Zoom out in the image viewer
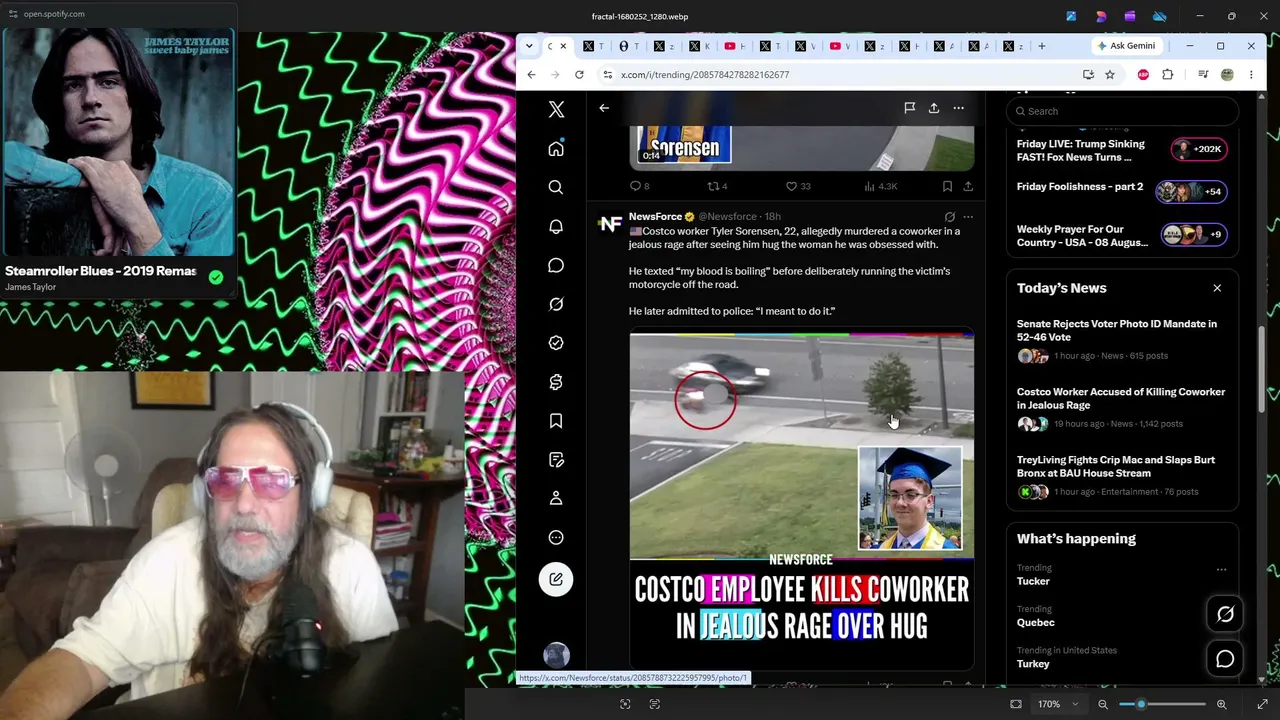The height and width of the screenshot is (720, 1280). point(1103,704)
